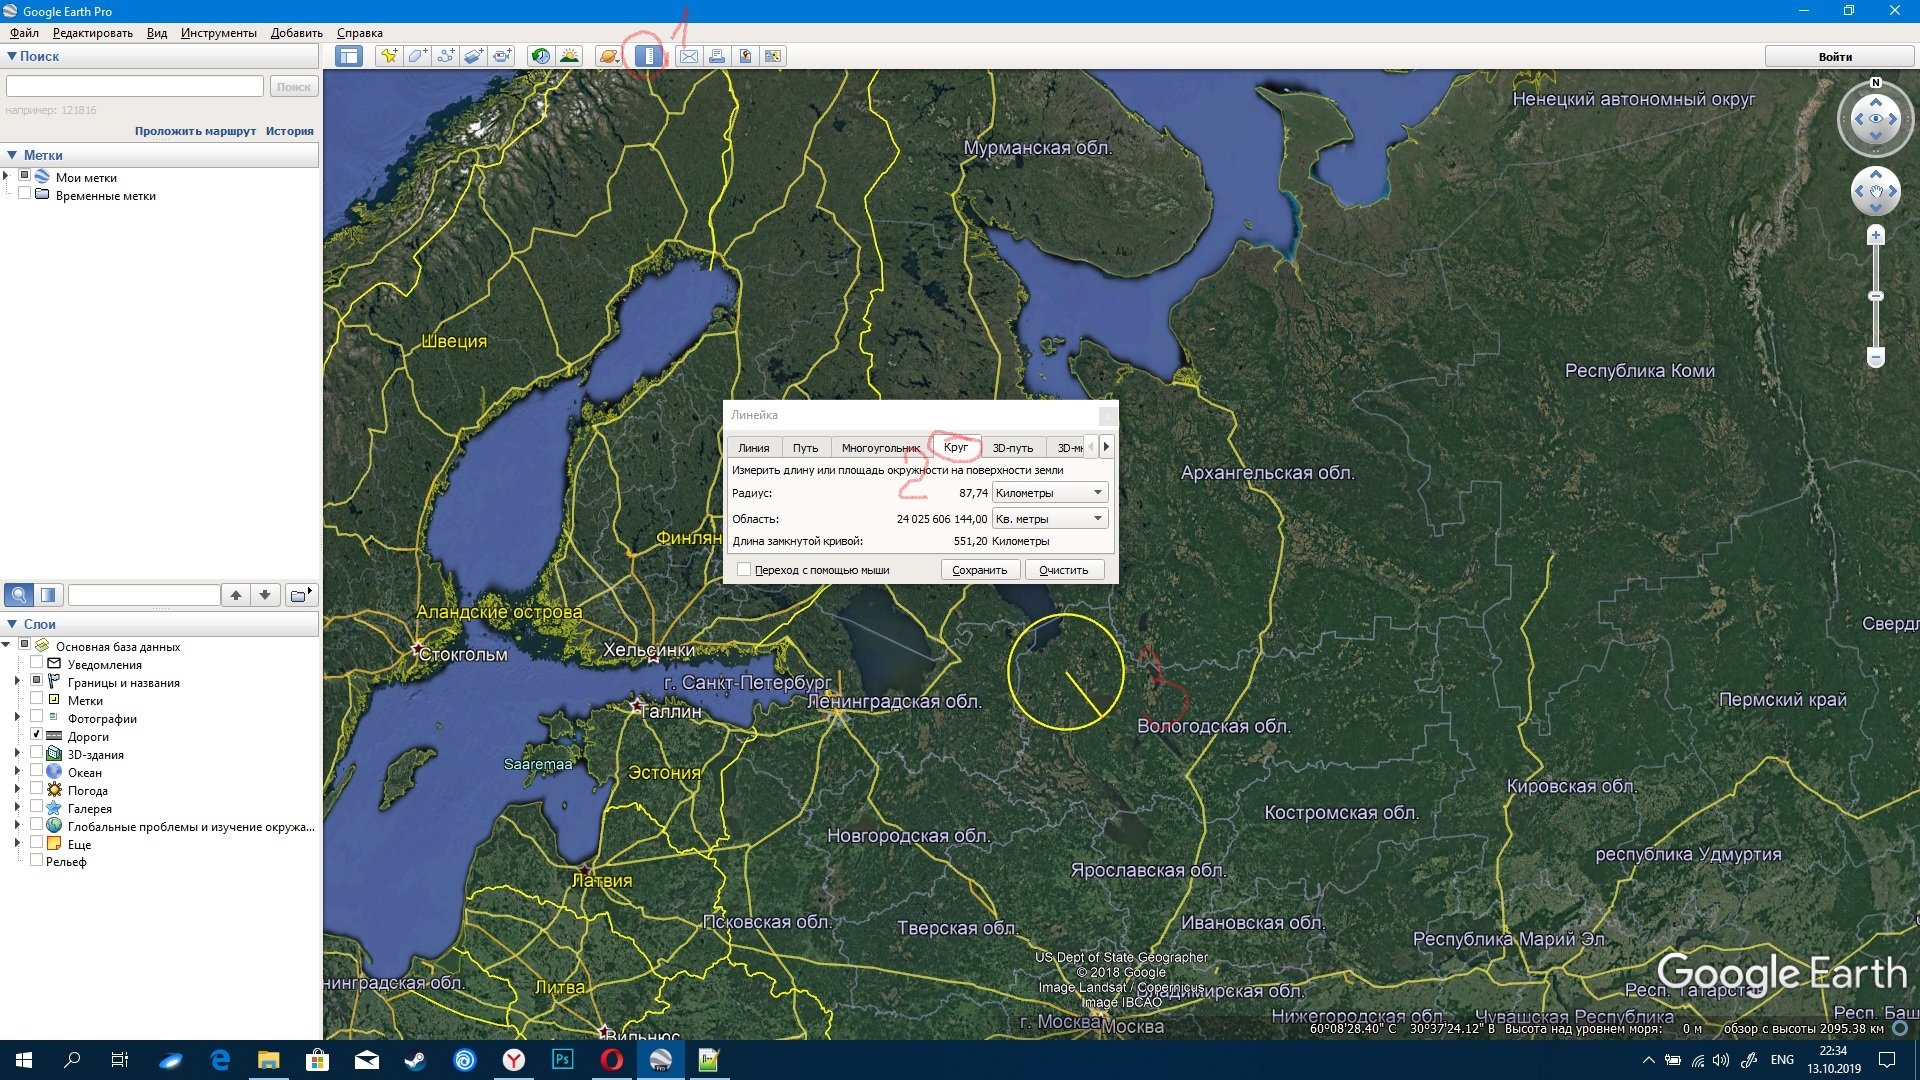This screenshot has height=1080, width=1920.
Task: Hide the sidebar with toolbar icon
Action: (349, 56)
